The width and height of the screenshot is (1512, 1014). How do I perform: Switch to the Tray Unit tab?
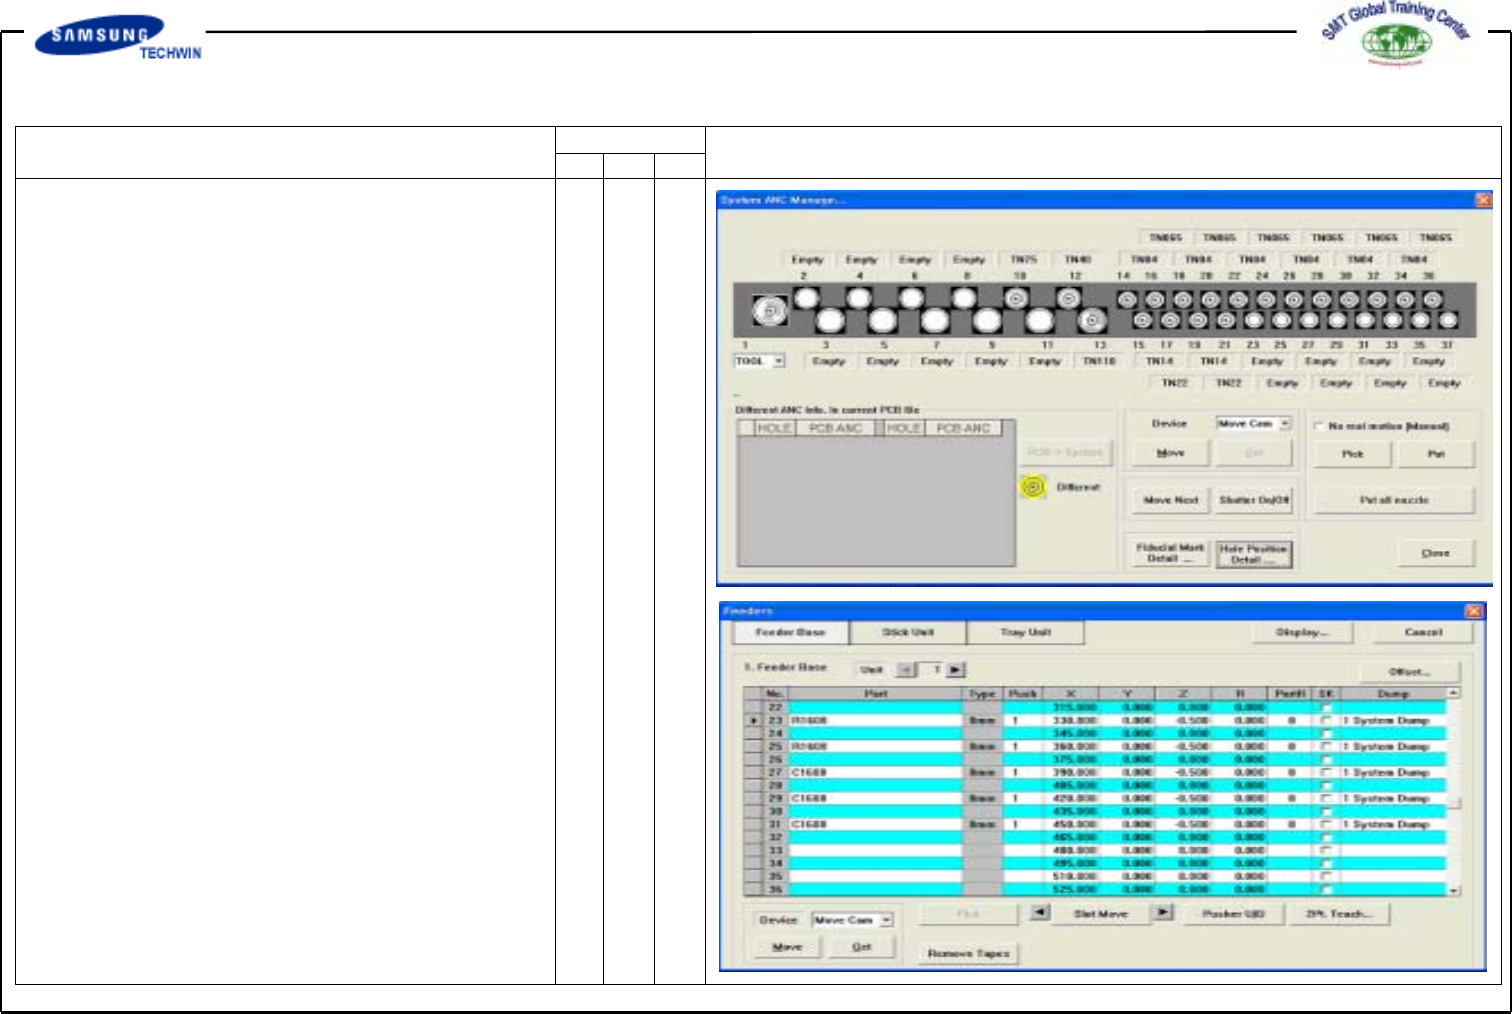click(1025, 632)
